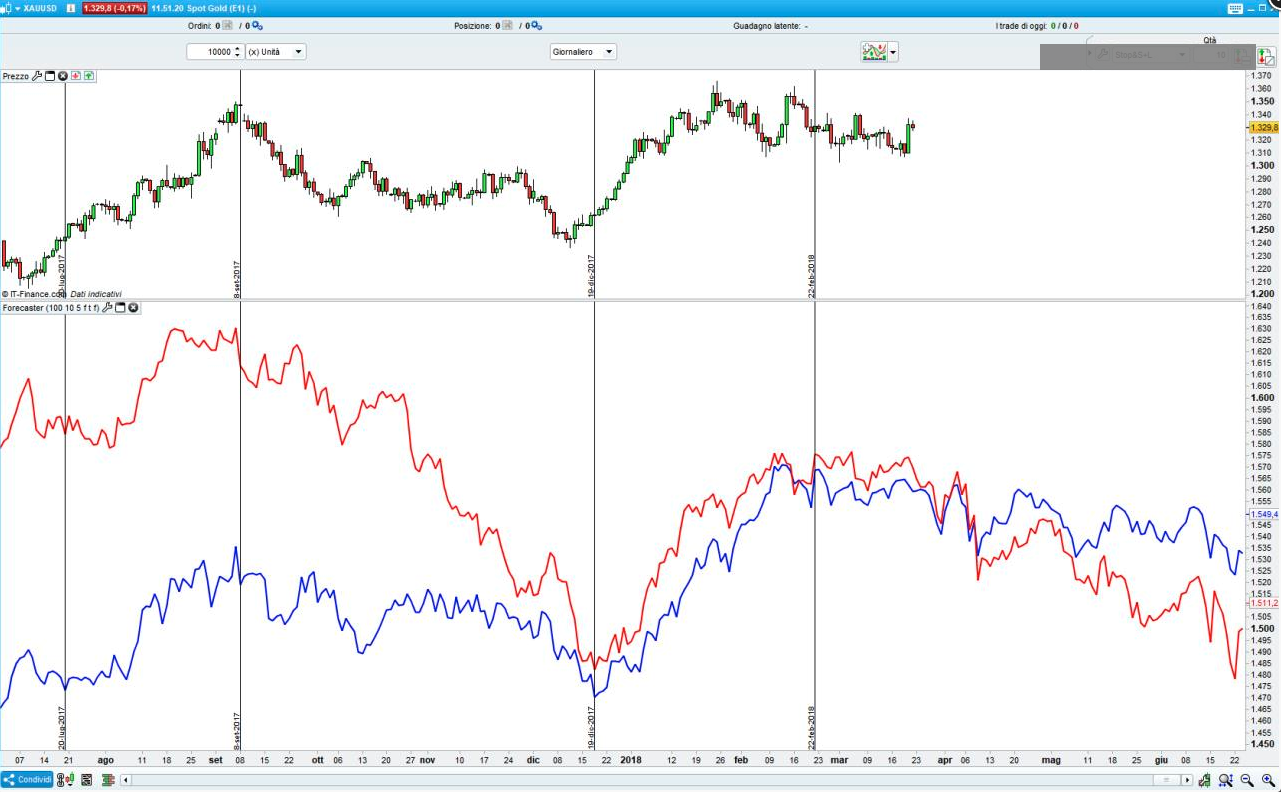Click the calculator-style icon in bottom toolbar
This screenshot has height=792, width=1281.
pos(87,780)
